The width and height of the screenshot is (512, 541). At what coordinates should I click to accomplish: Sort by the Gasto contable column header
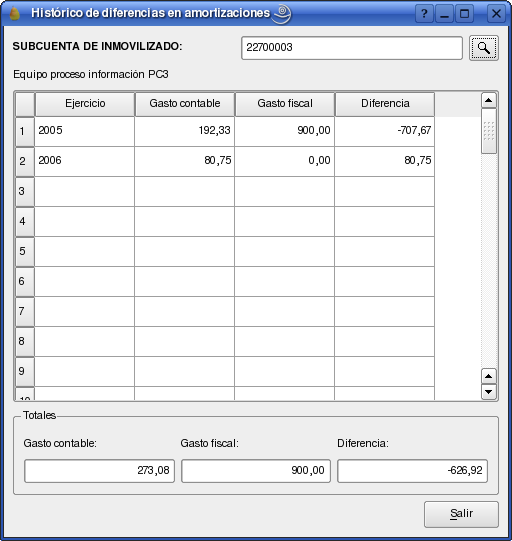[x=185, y=104]
